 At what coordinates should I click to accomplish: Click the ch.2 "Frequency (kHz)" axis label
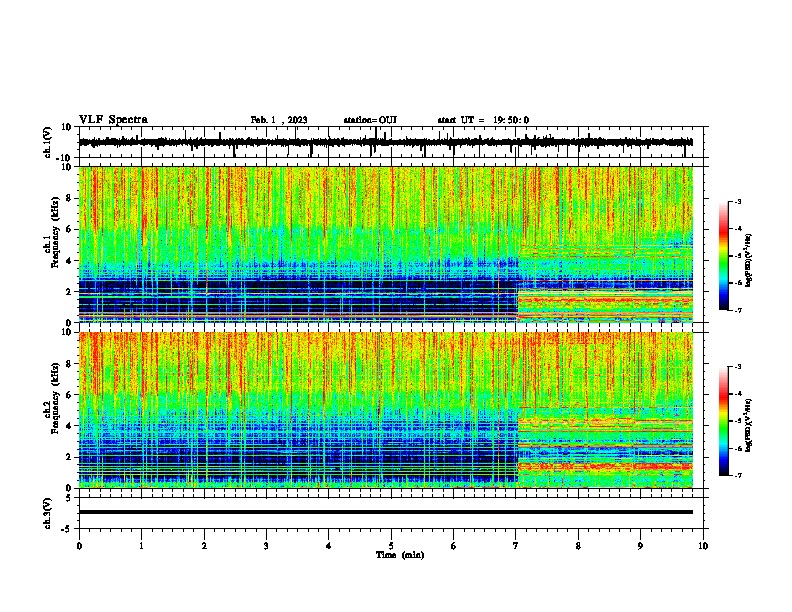click(55, 398)
